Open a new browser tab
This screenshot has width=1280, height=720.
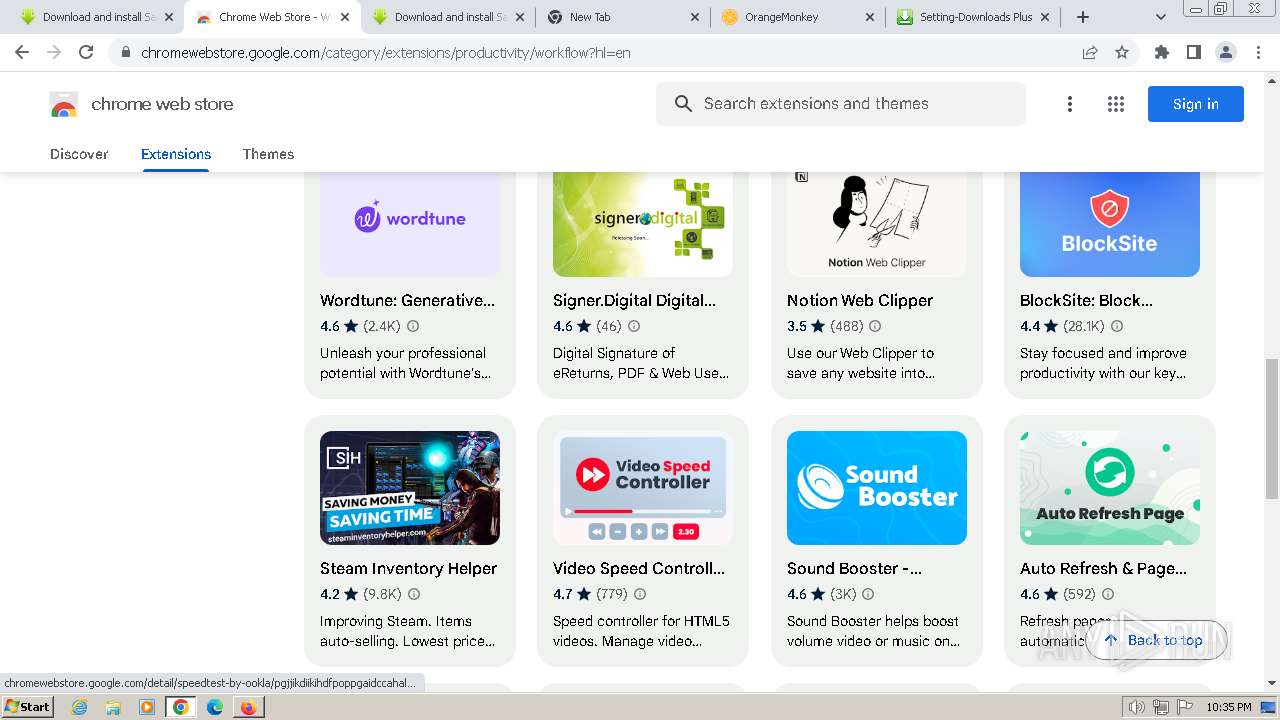[x=1082, y=17]
